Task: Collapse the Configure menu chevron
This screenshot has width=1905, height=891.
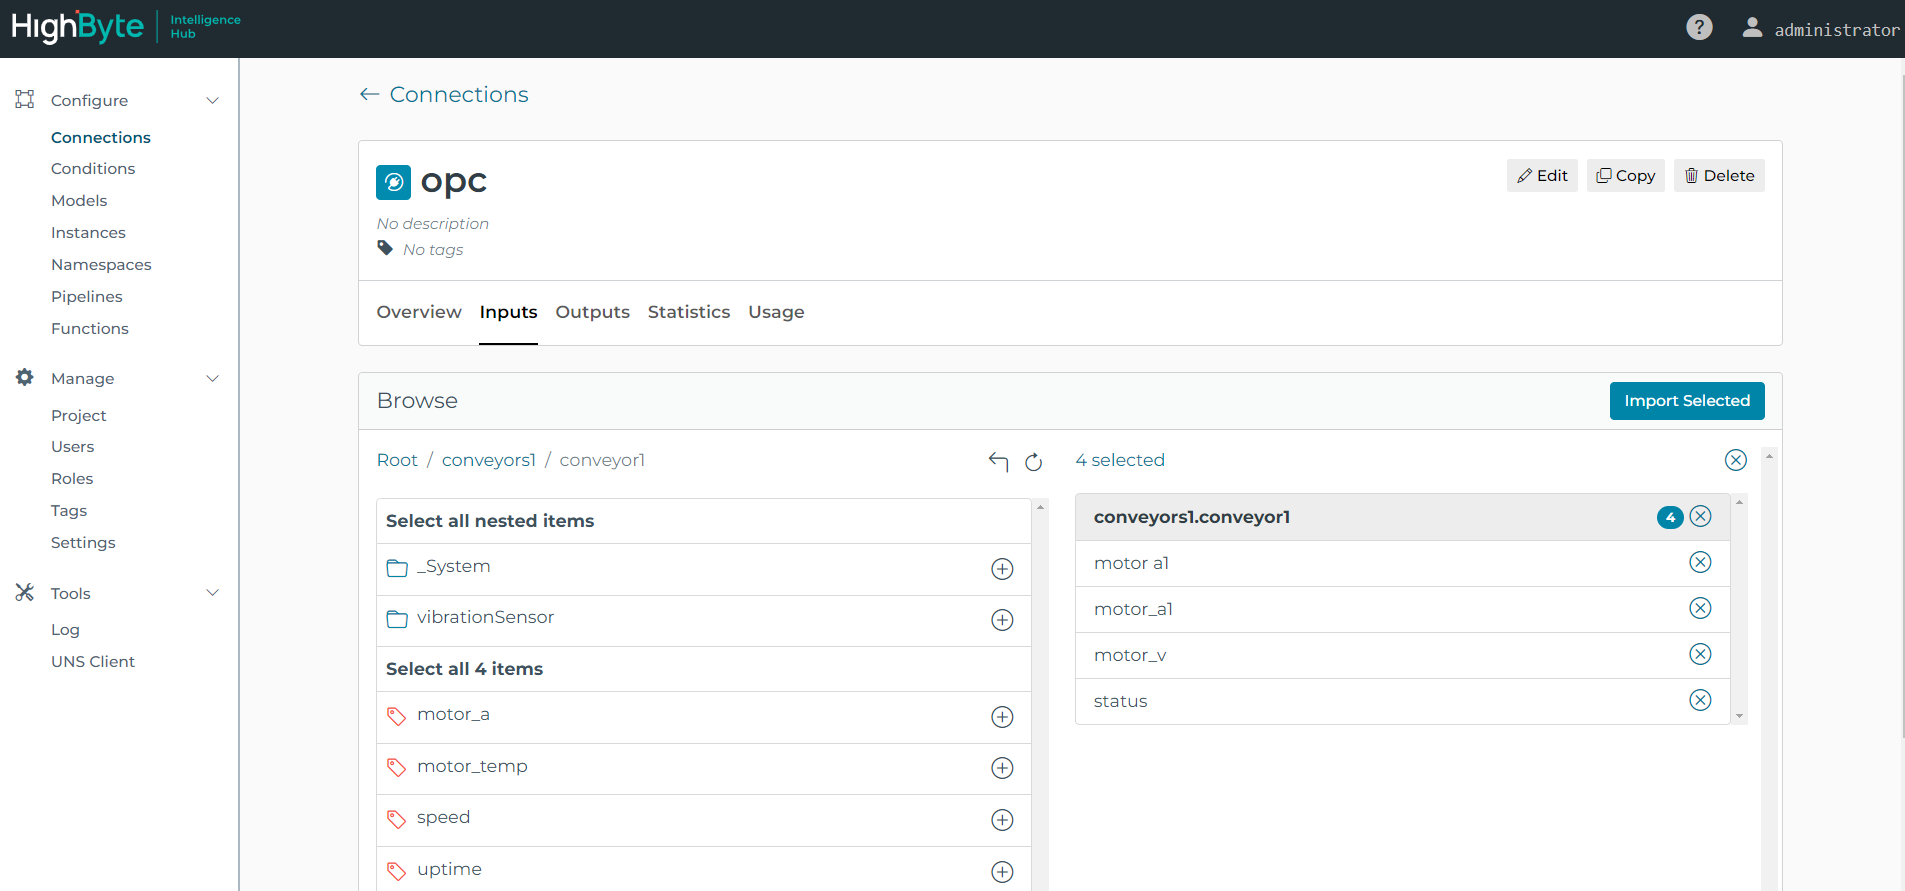Action: (x=212, y=100)
